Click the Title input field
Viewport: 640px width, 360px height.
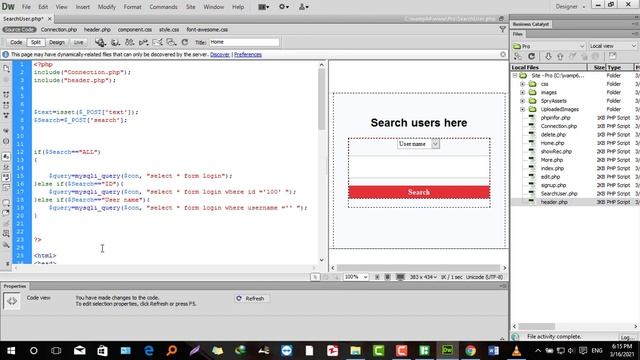pyautogui.click(x=244, y=42)
